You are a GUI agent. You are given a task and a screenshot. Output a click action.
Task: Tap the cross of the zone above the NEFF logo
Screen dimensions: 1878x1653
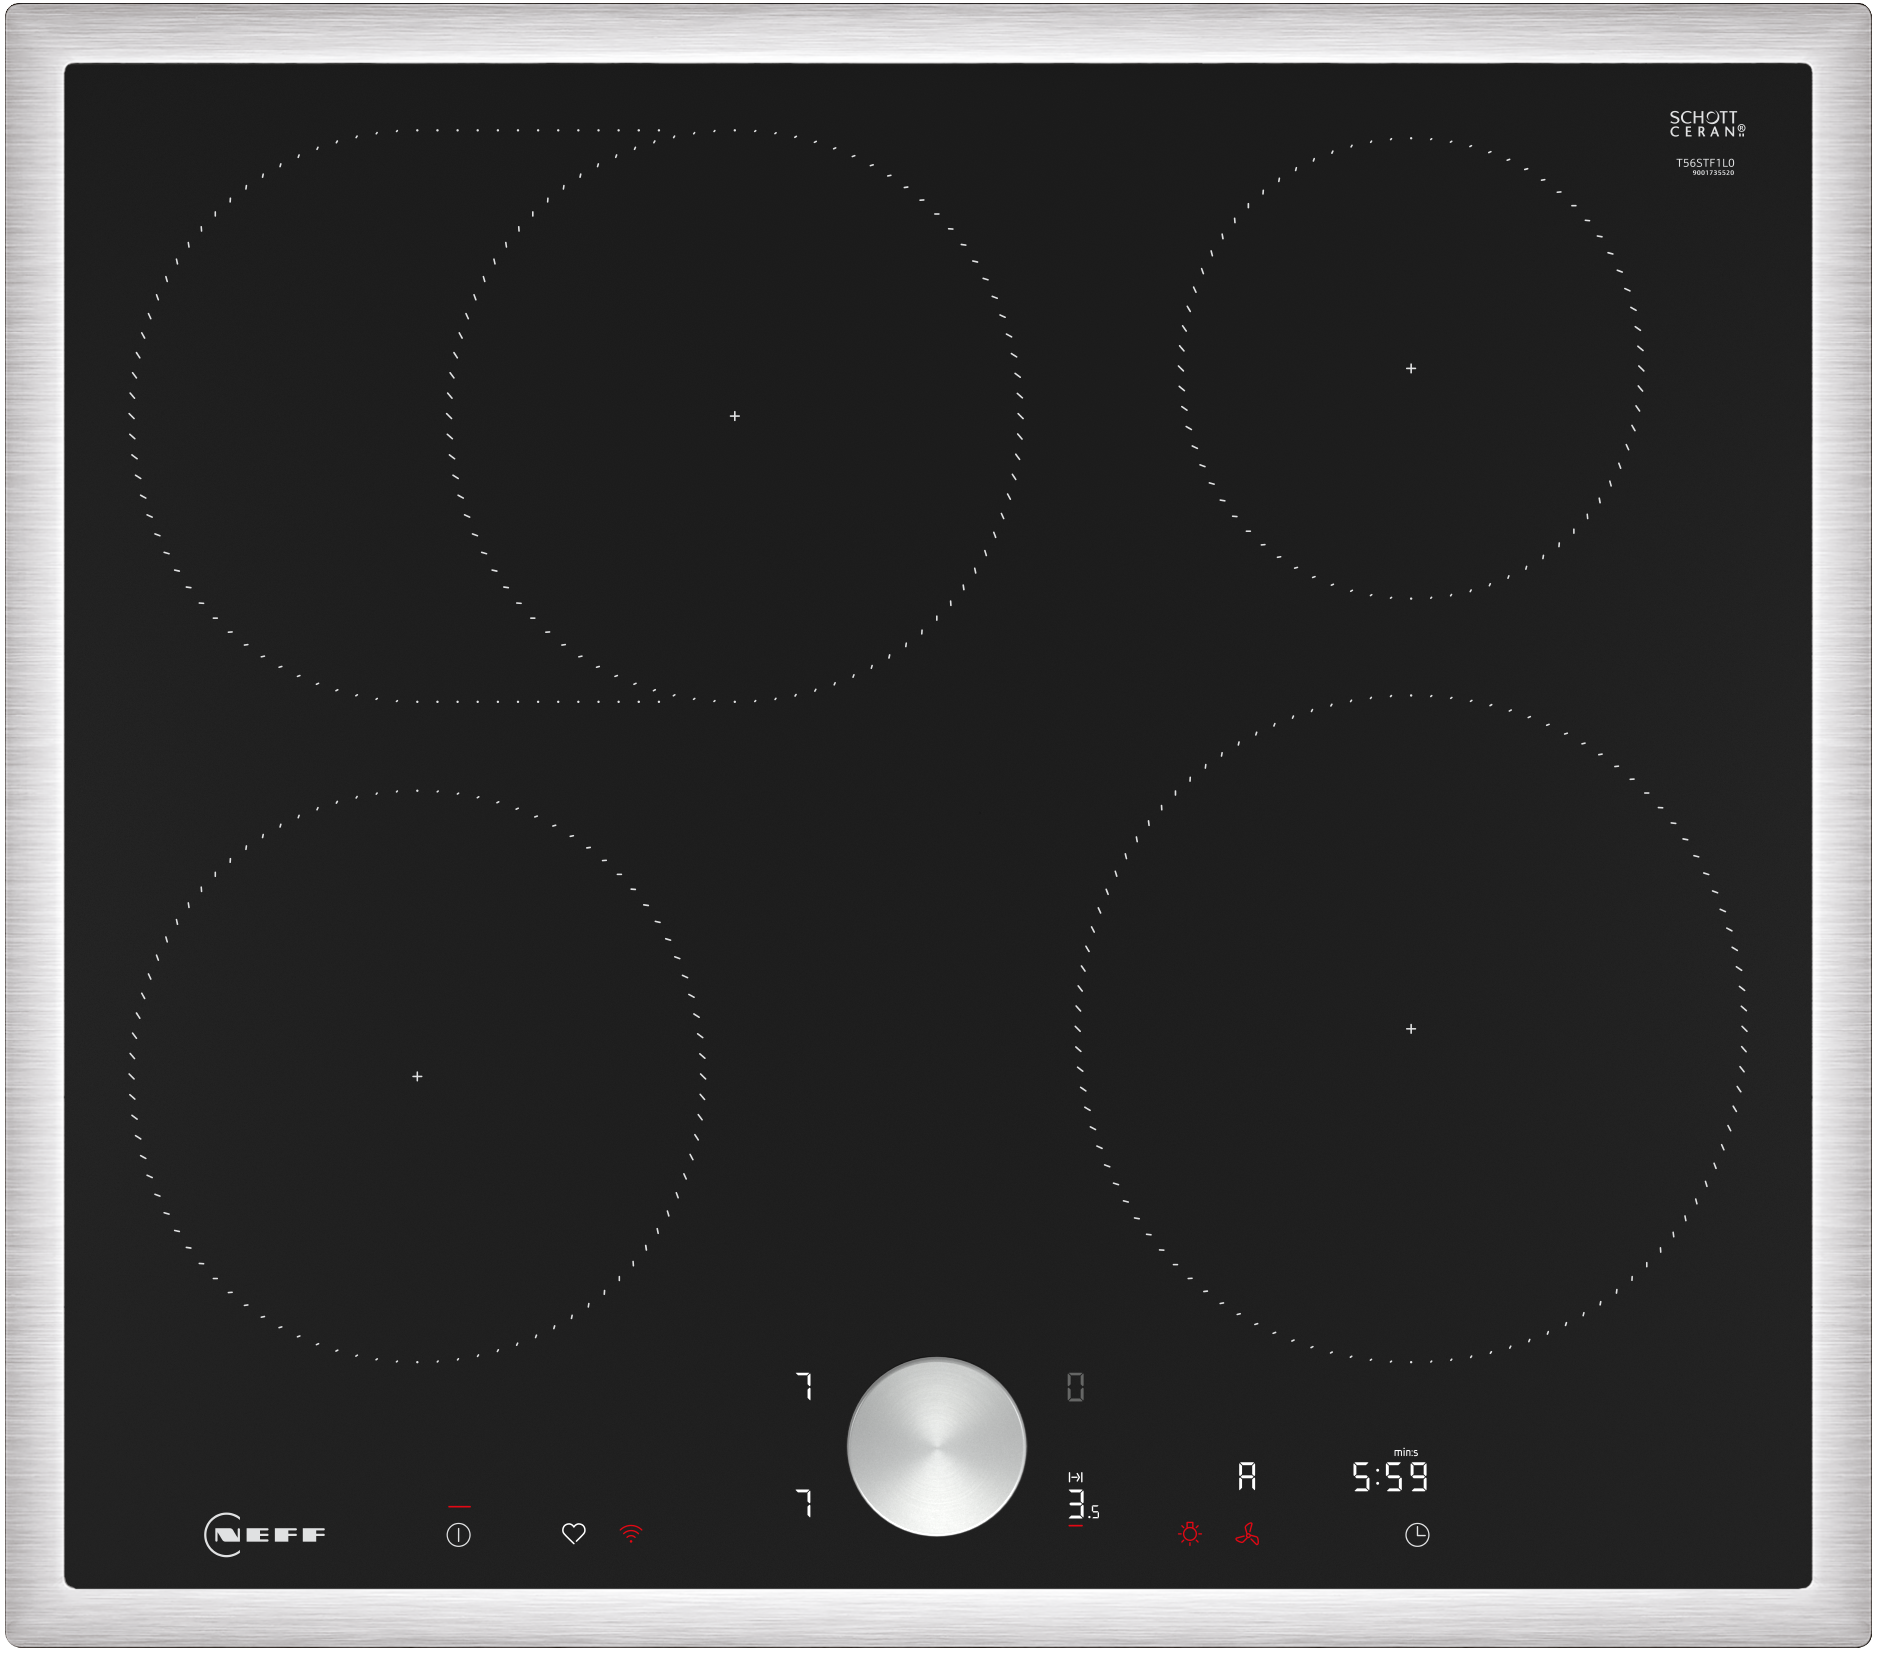(417, 1076)
